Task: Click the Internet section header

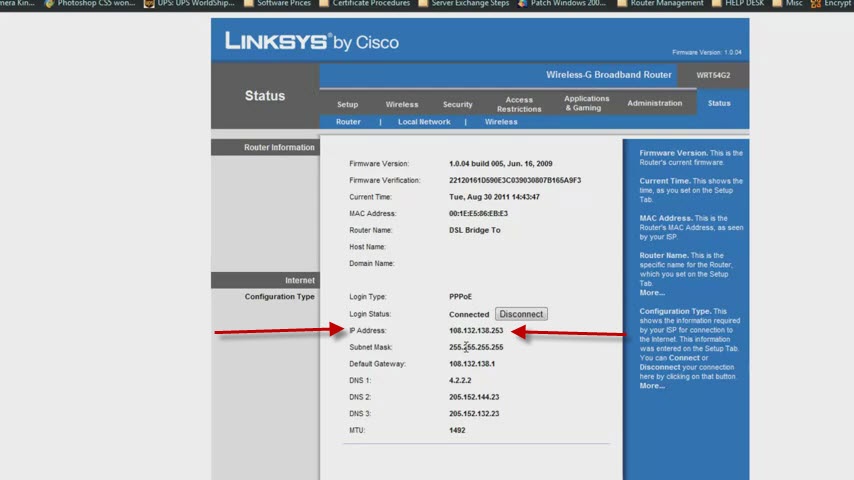Action: click(300, 280)
